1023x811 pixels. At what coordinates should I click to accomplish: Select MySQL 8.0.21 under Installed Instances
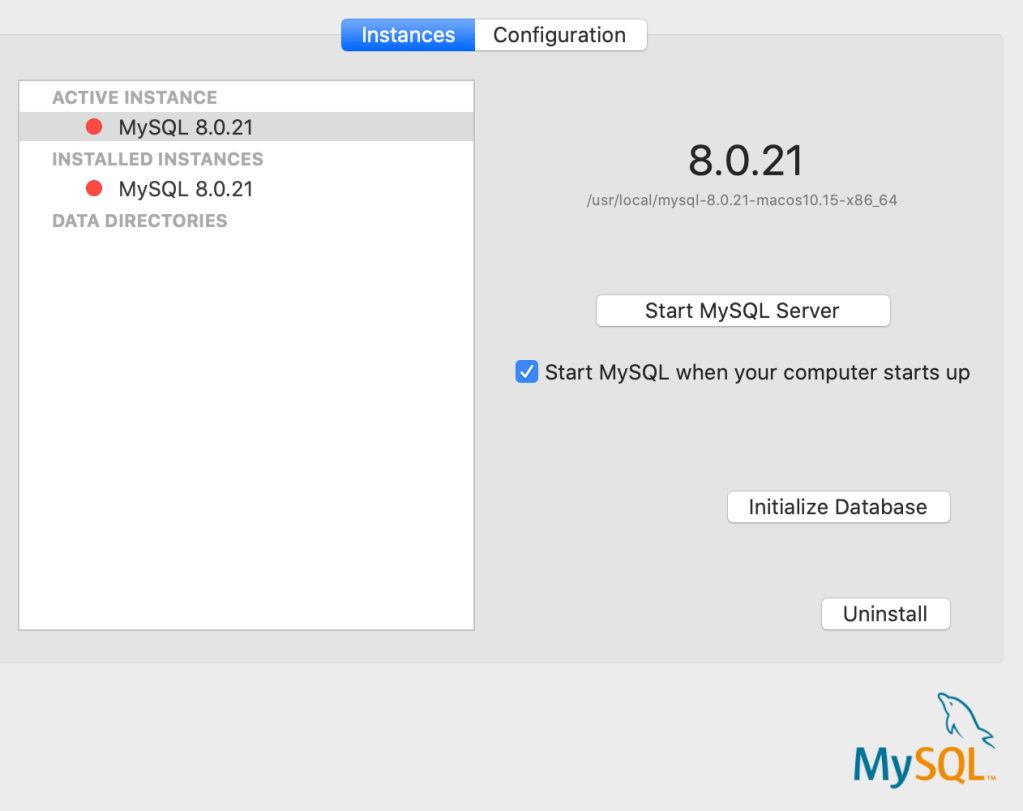[x=185, y=189]
